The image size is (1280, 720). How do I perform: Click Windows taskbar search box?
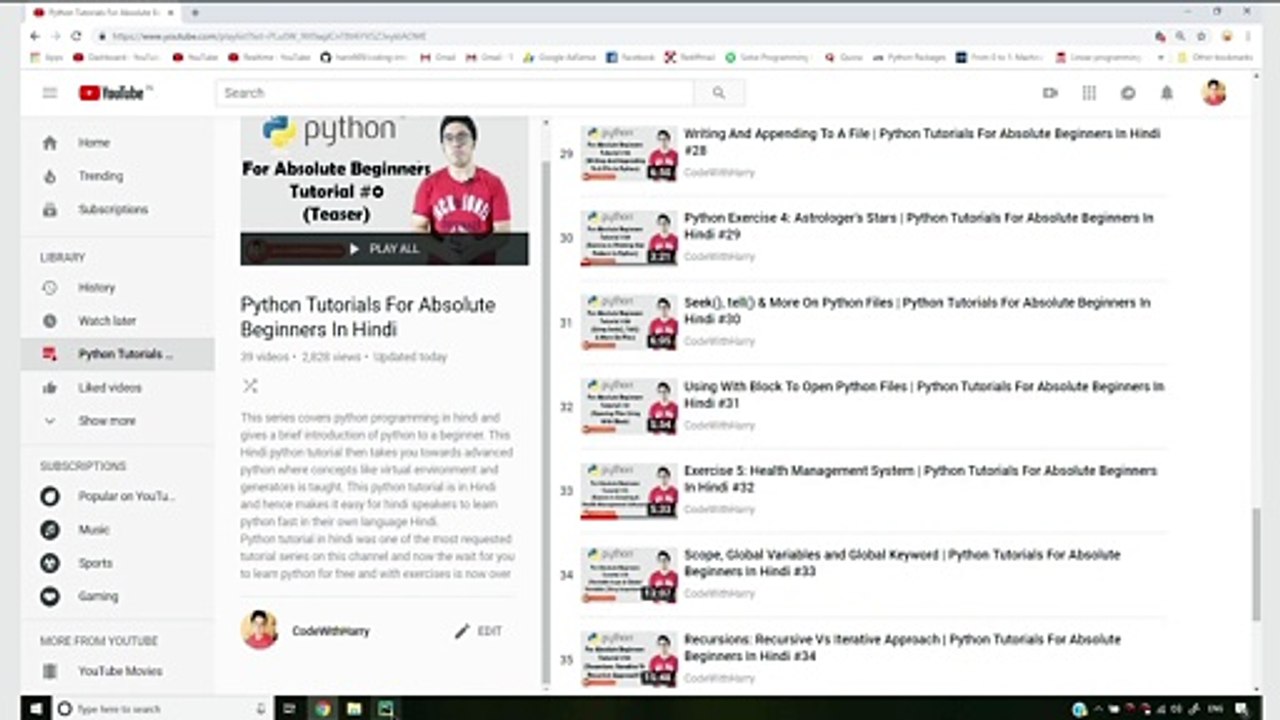point(162,708)
